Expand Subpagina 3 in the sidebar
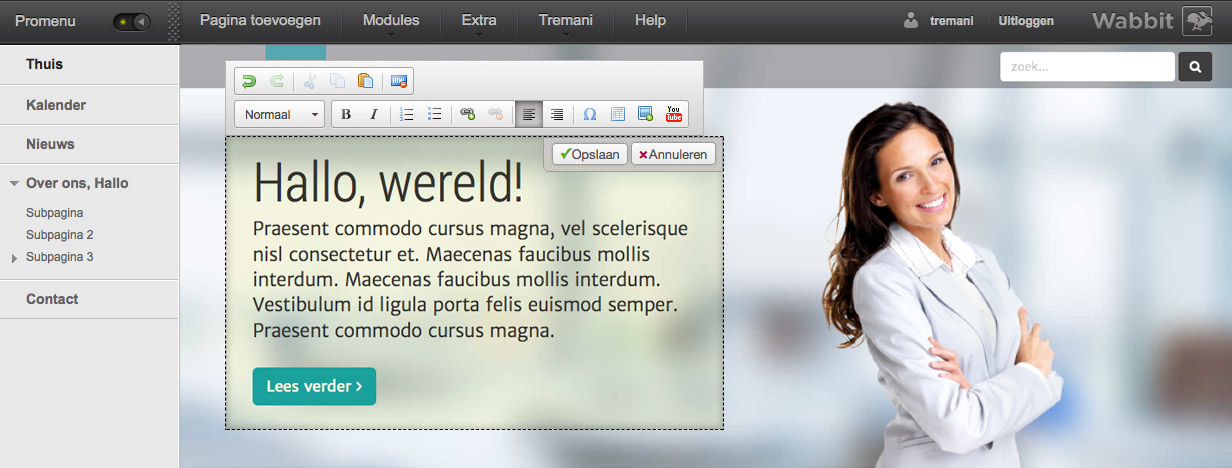This screenshot has height=468, width=1232. 13,258
